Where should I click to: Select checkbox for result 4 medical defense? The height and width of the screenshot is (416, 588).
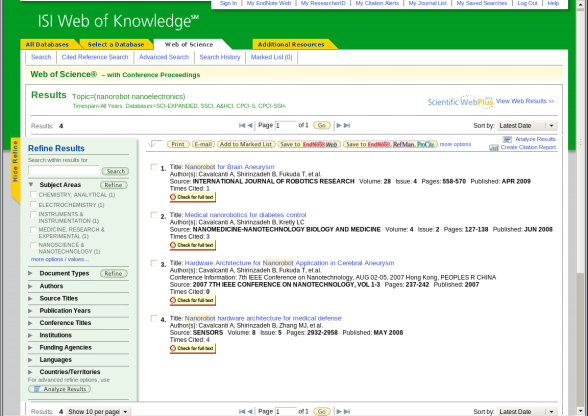pyautogui.click(x=154, y=318)
